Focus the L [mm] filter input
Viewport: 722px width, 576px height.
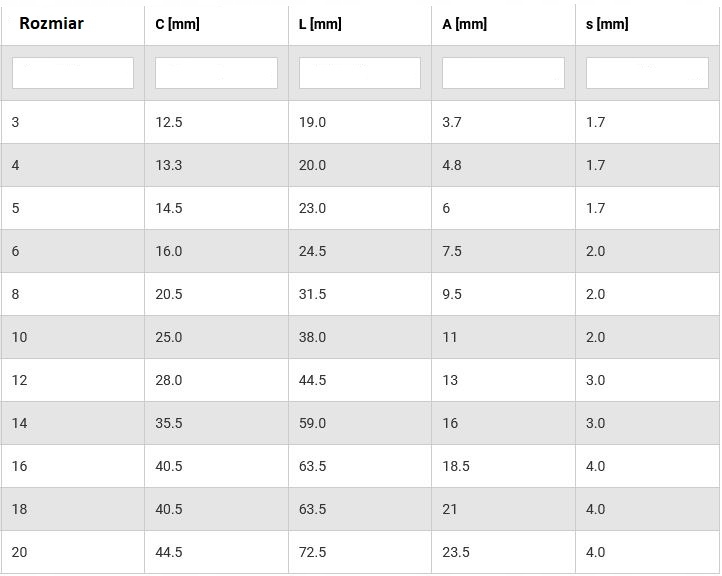pyautogui.click(x=360, y=73)
